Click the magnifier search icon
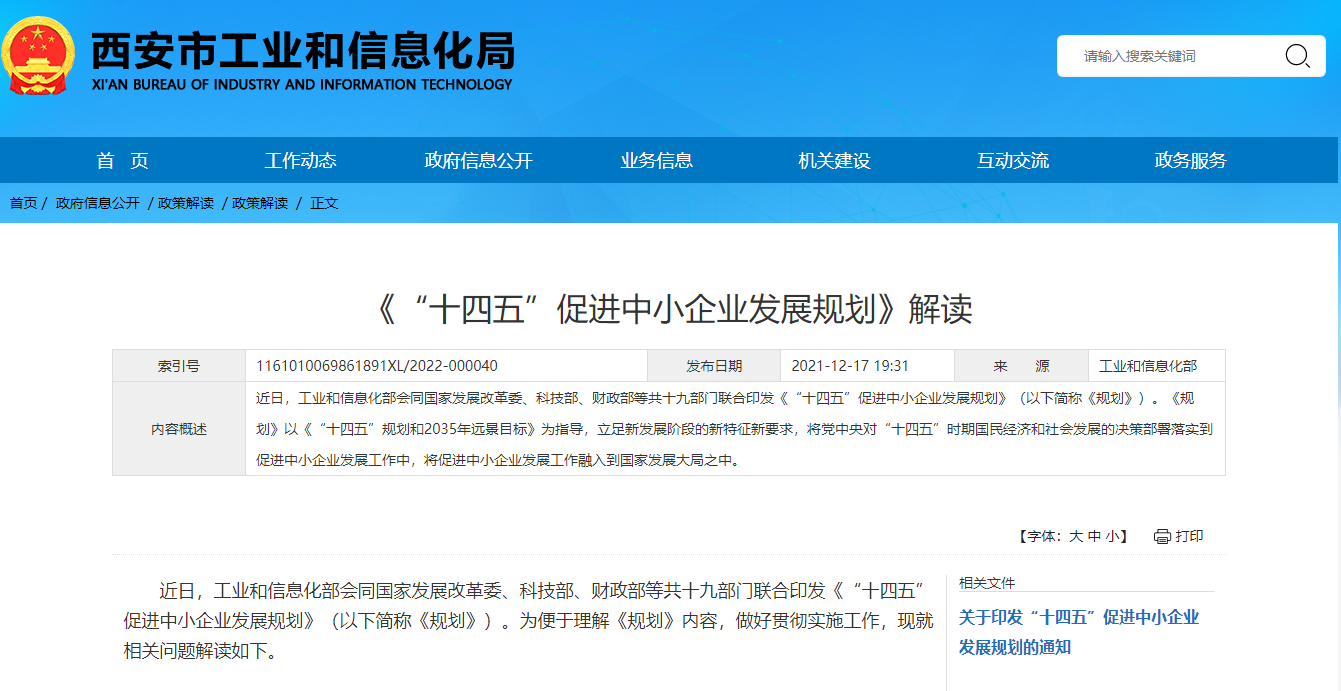The height and width of the screenshot is (691, 1341). click(1296, 56)
